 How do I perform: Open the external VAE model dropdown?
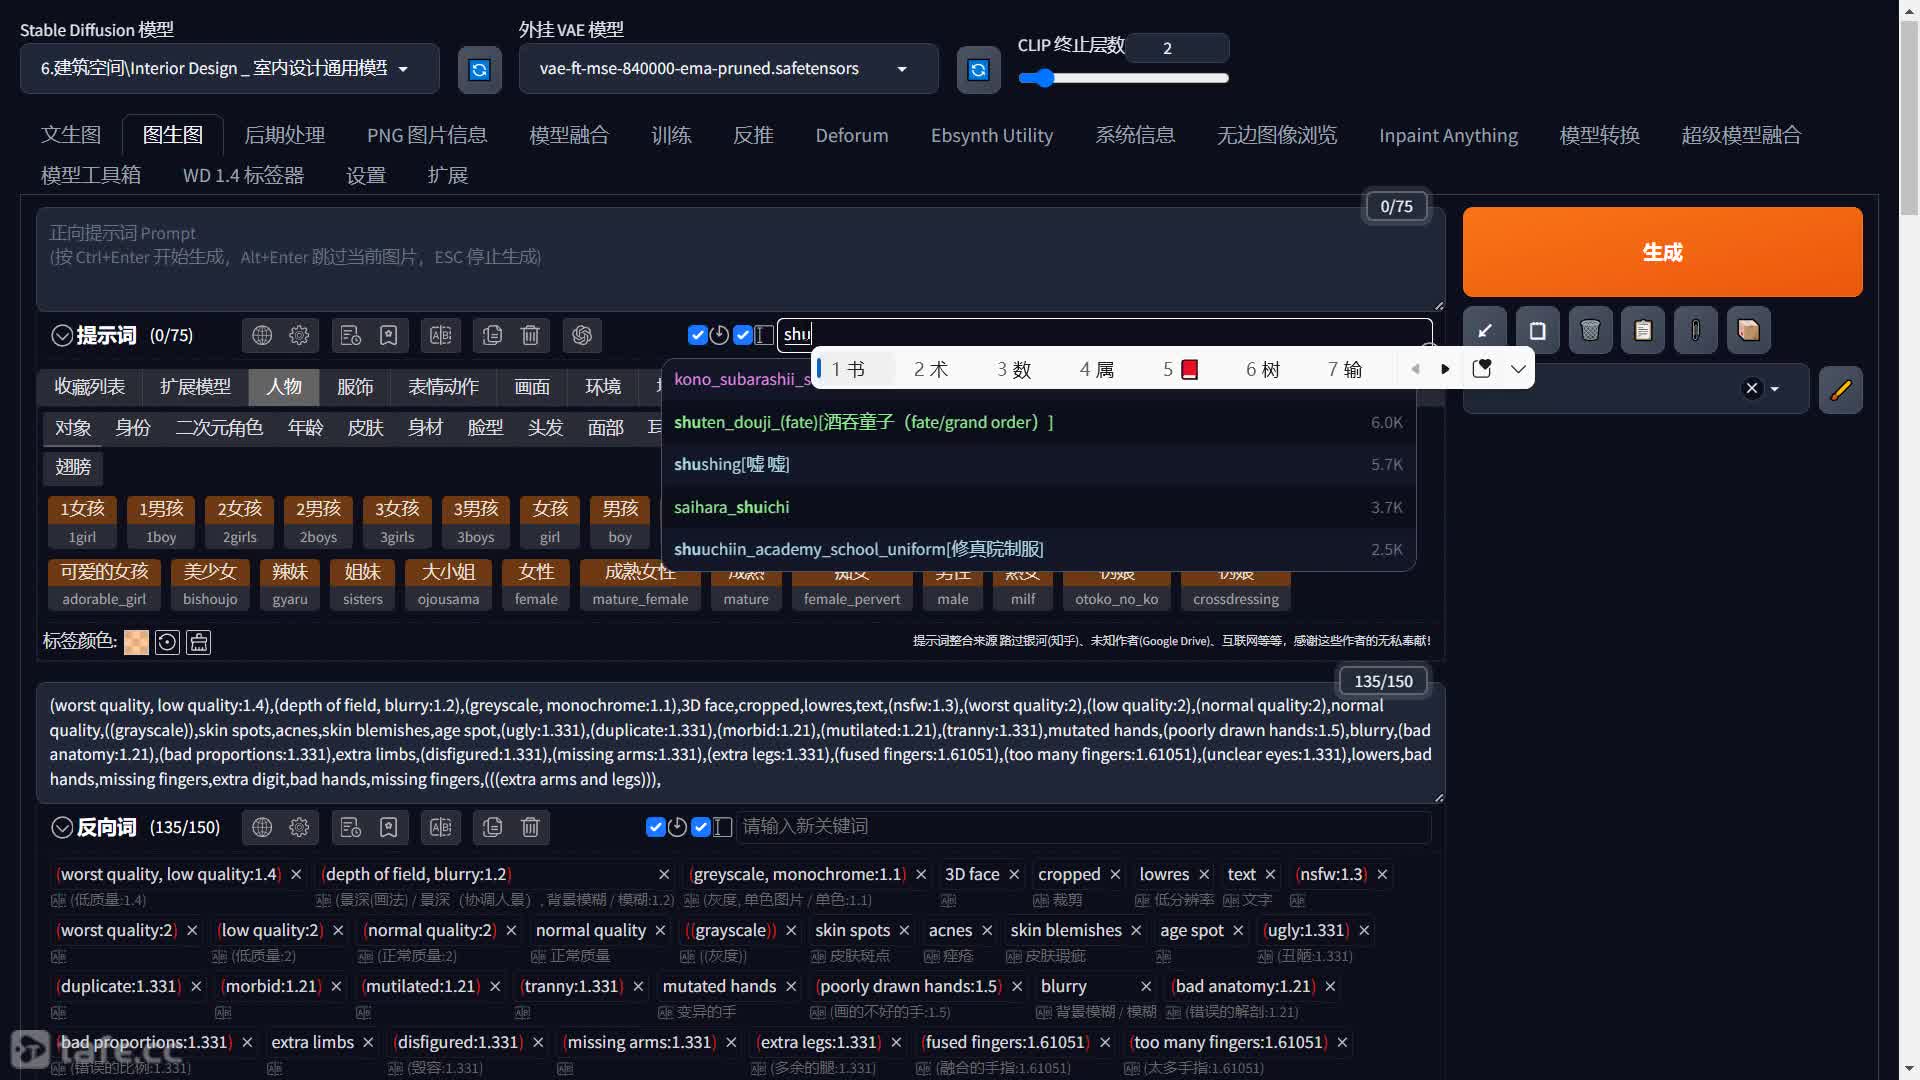click(x=728, y=69)
